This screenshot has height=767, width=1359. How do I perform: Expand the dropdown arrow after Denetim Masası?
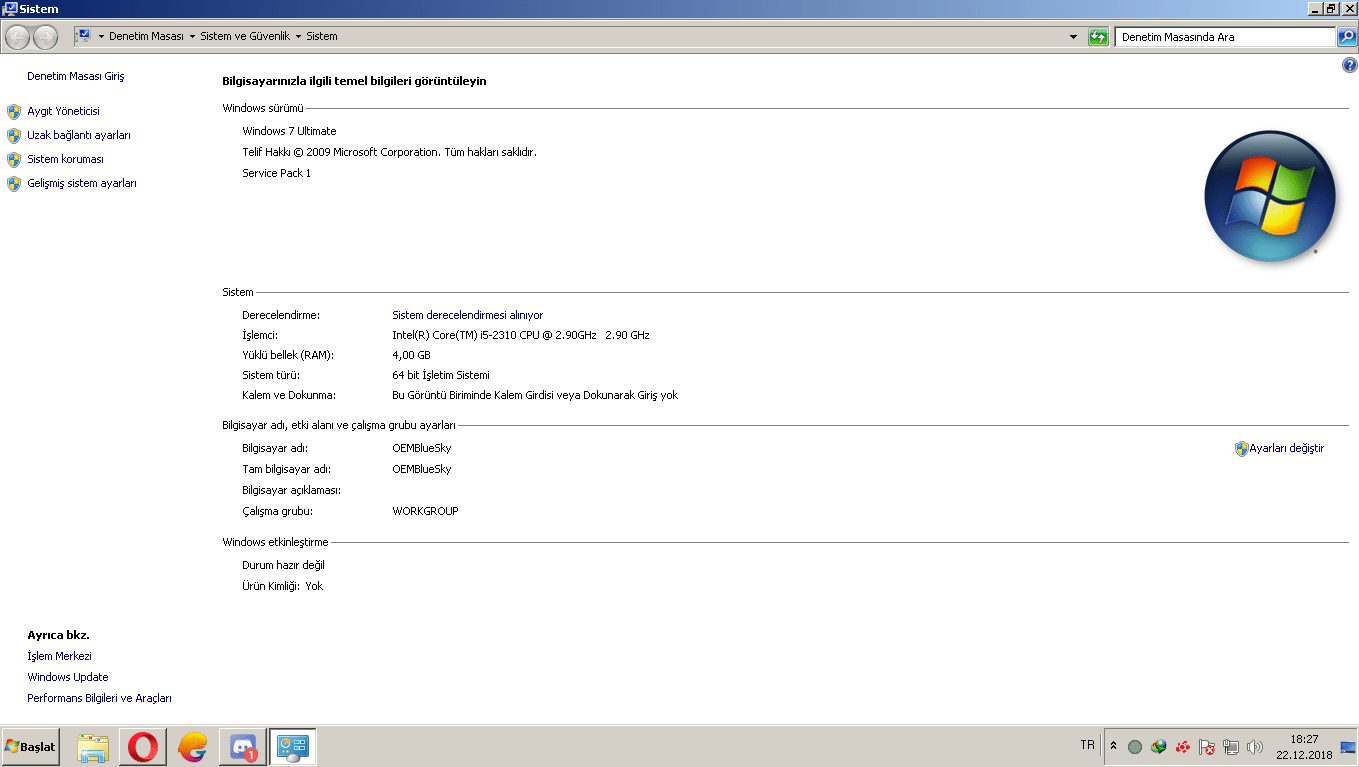click(x=192, y=37)
